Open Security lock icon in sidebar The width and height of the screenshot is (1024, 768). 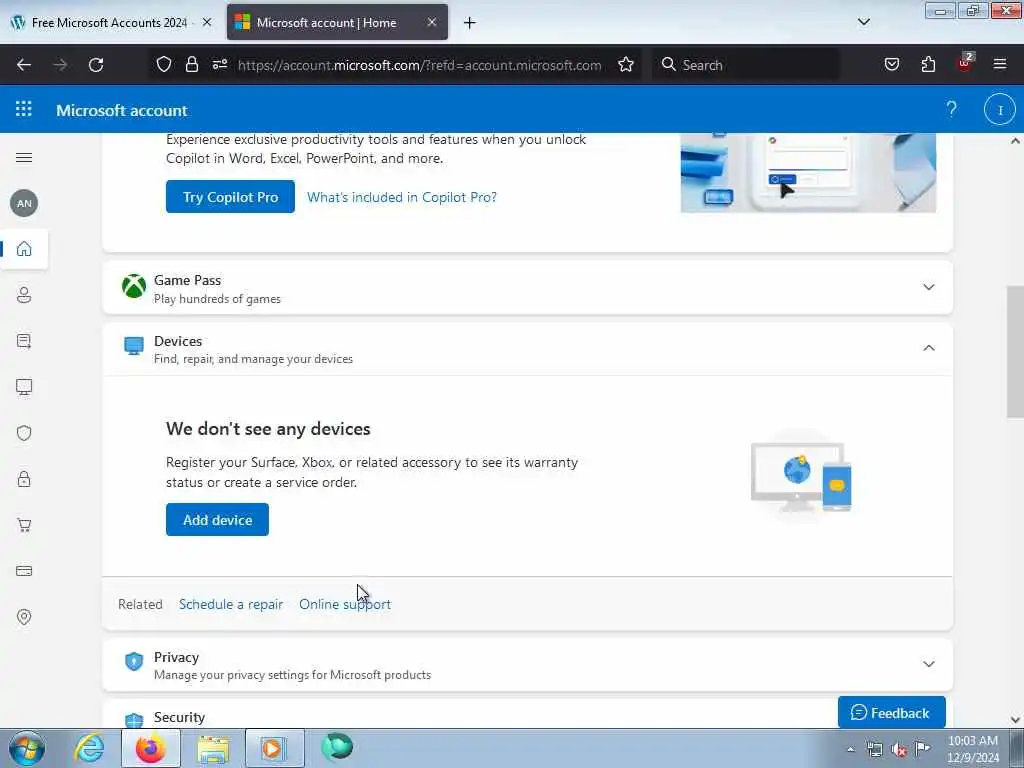[x=24, y=479]
